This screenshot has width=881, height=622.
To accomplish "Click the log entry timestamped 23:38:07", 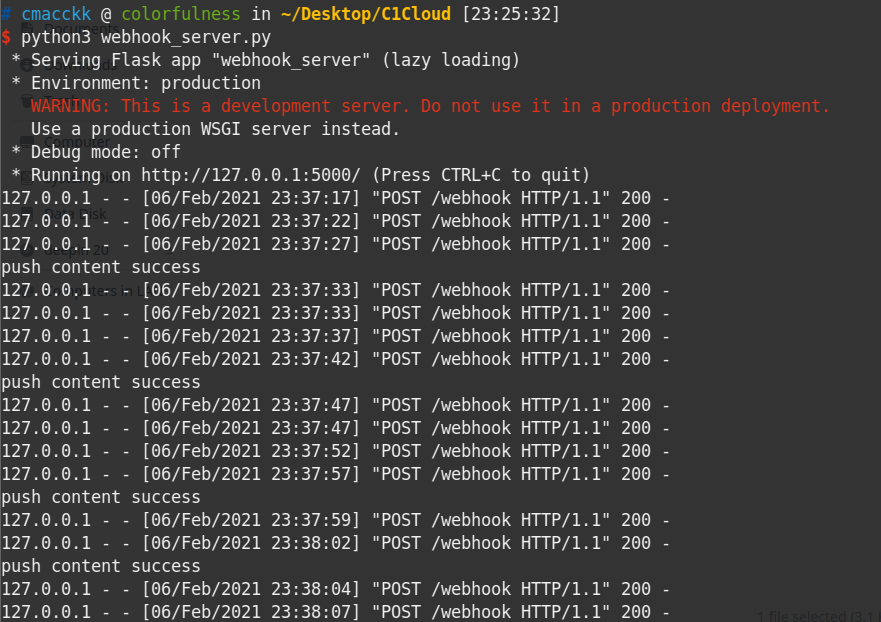I will pos(335,612).
